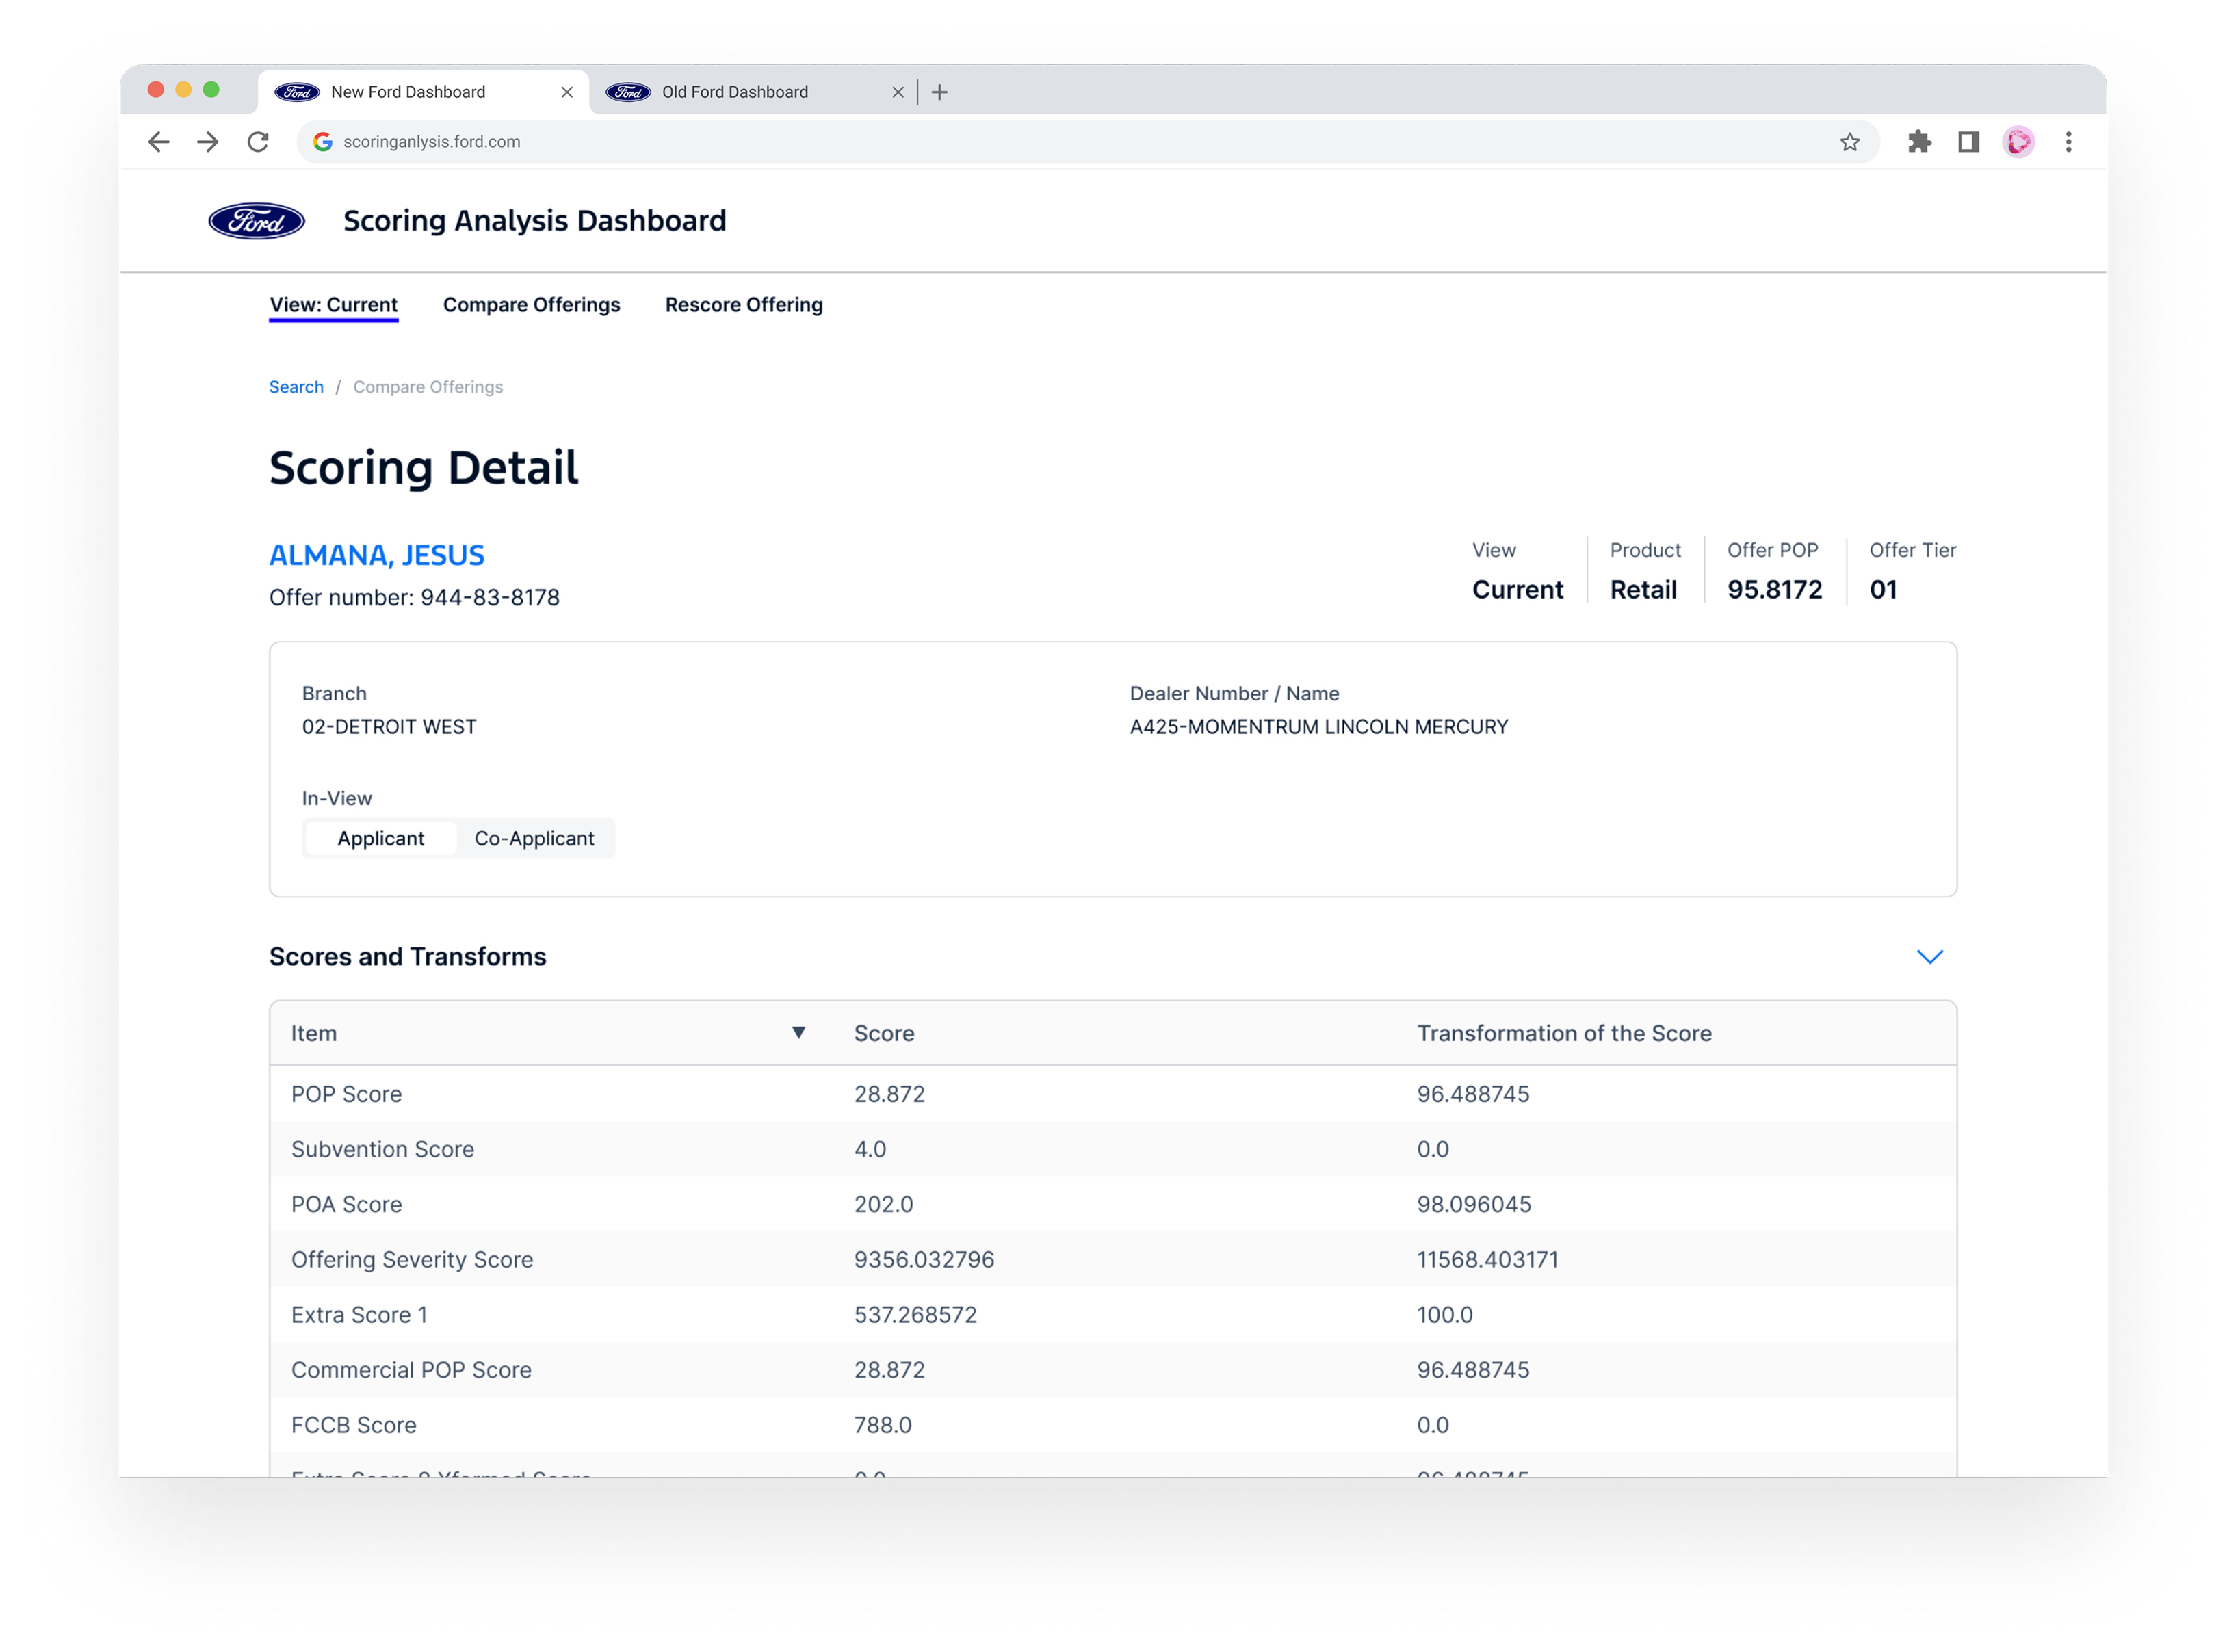Image resolution: width=2227 pixels, height=1652 pixels.
Task: Open a new tab with plus icon
Action: pos(939,92)
